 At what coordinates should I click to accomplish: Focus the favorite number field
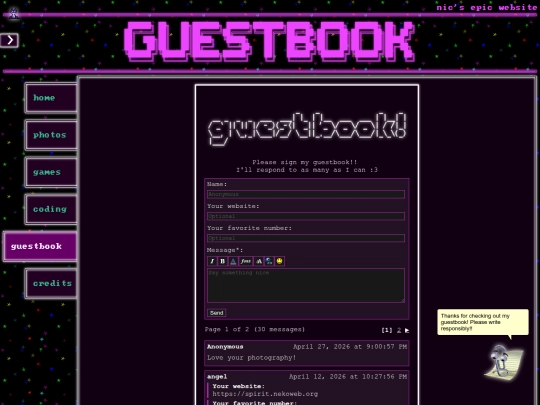coord(306,238)
